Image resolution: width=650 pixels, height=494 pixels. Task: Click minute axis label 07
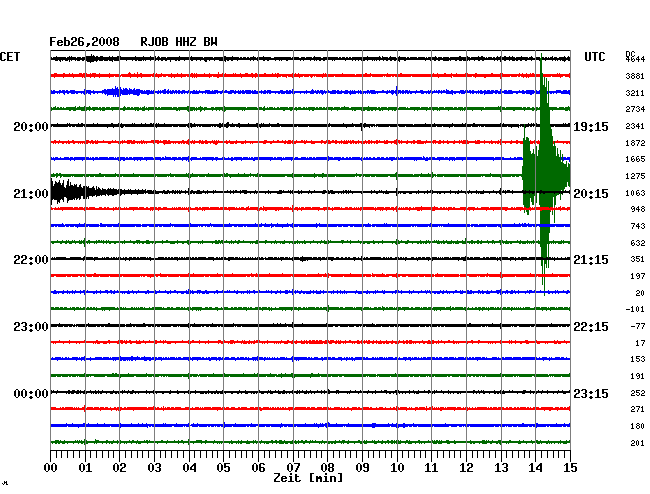[293, 467]
